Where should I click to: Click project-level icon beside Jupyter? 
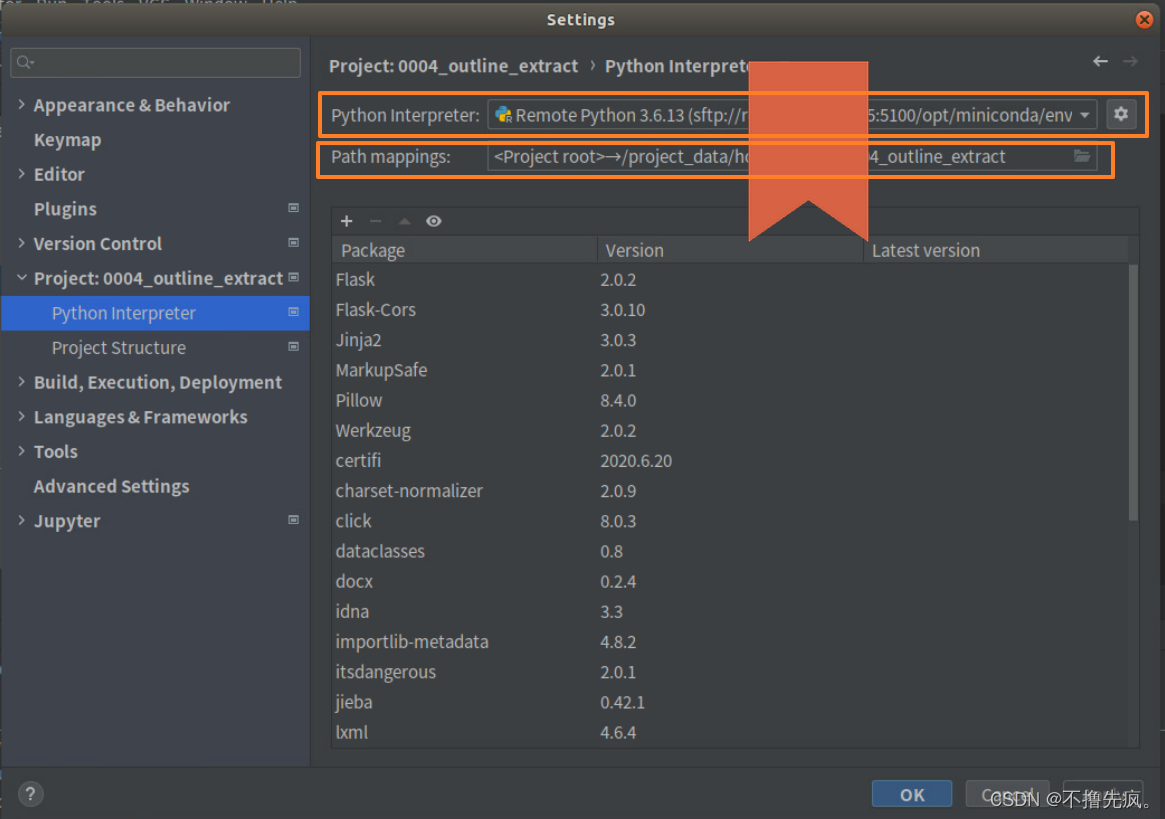pos(293,520)
